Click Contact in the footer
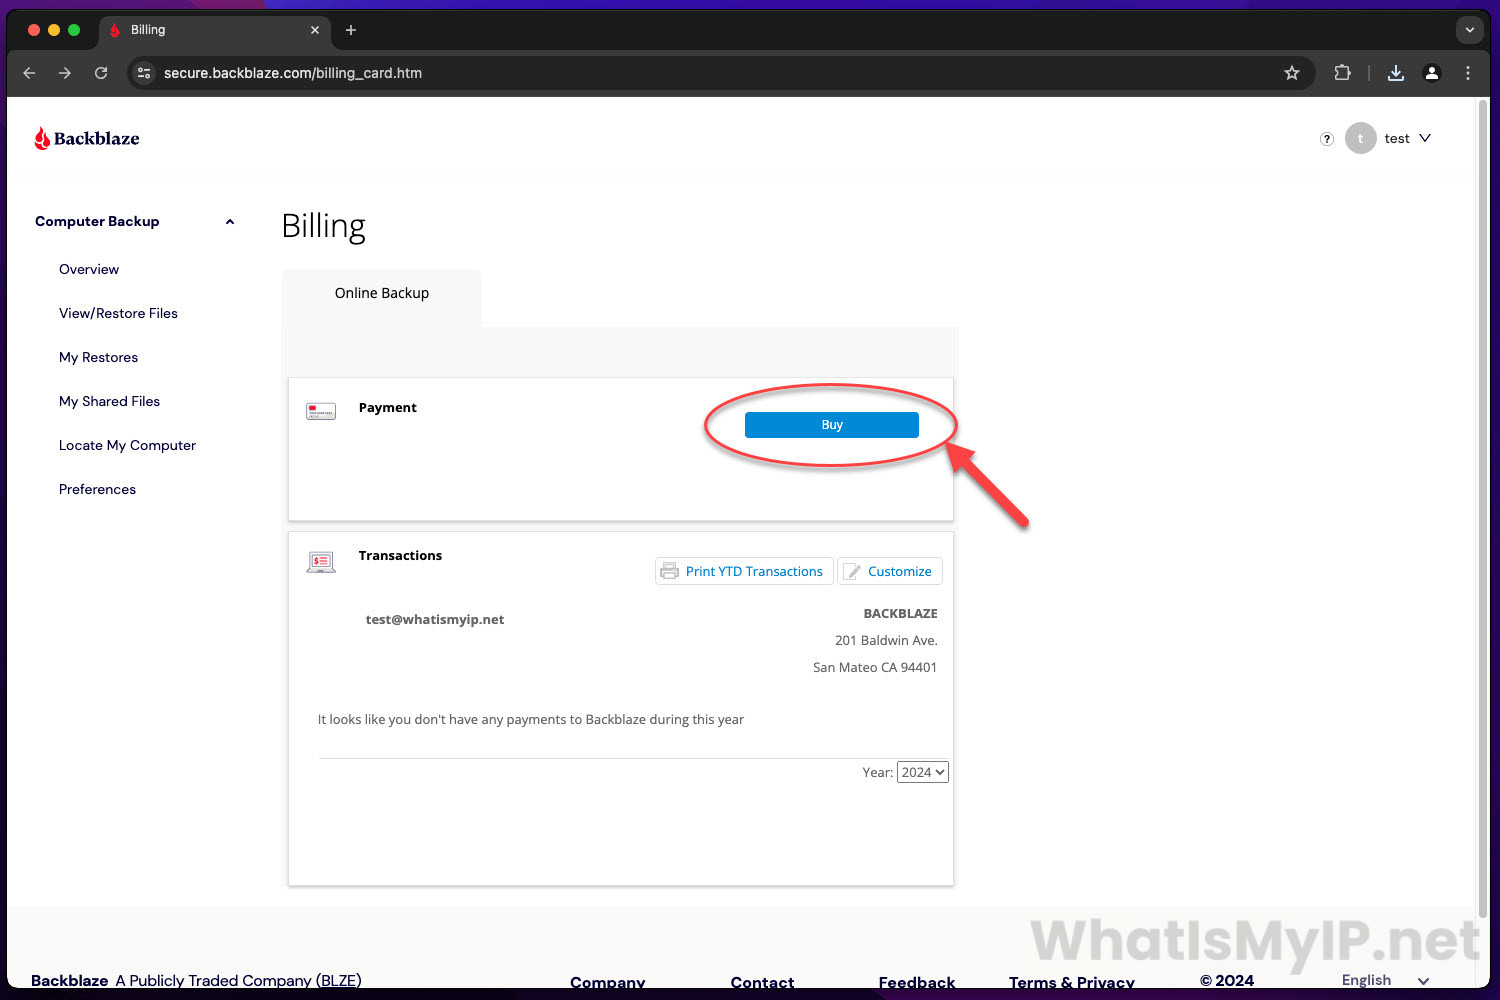 pyautogui.click(x=762, y=982)
